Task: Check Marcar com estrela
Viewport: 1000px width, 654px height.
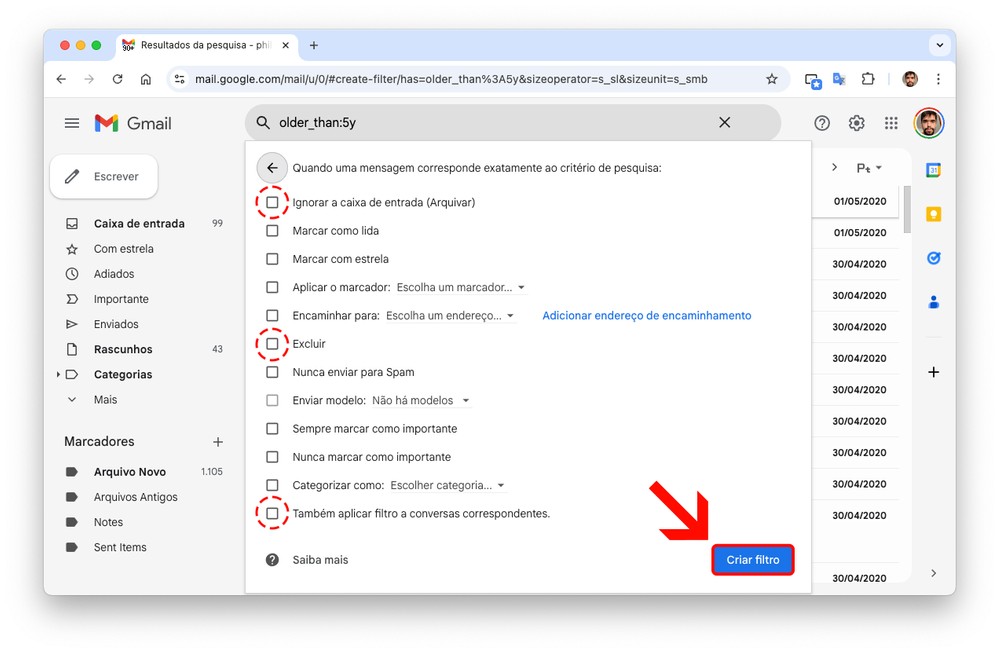Action: point(272,259)
